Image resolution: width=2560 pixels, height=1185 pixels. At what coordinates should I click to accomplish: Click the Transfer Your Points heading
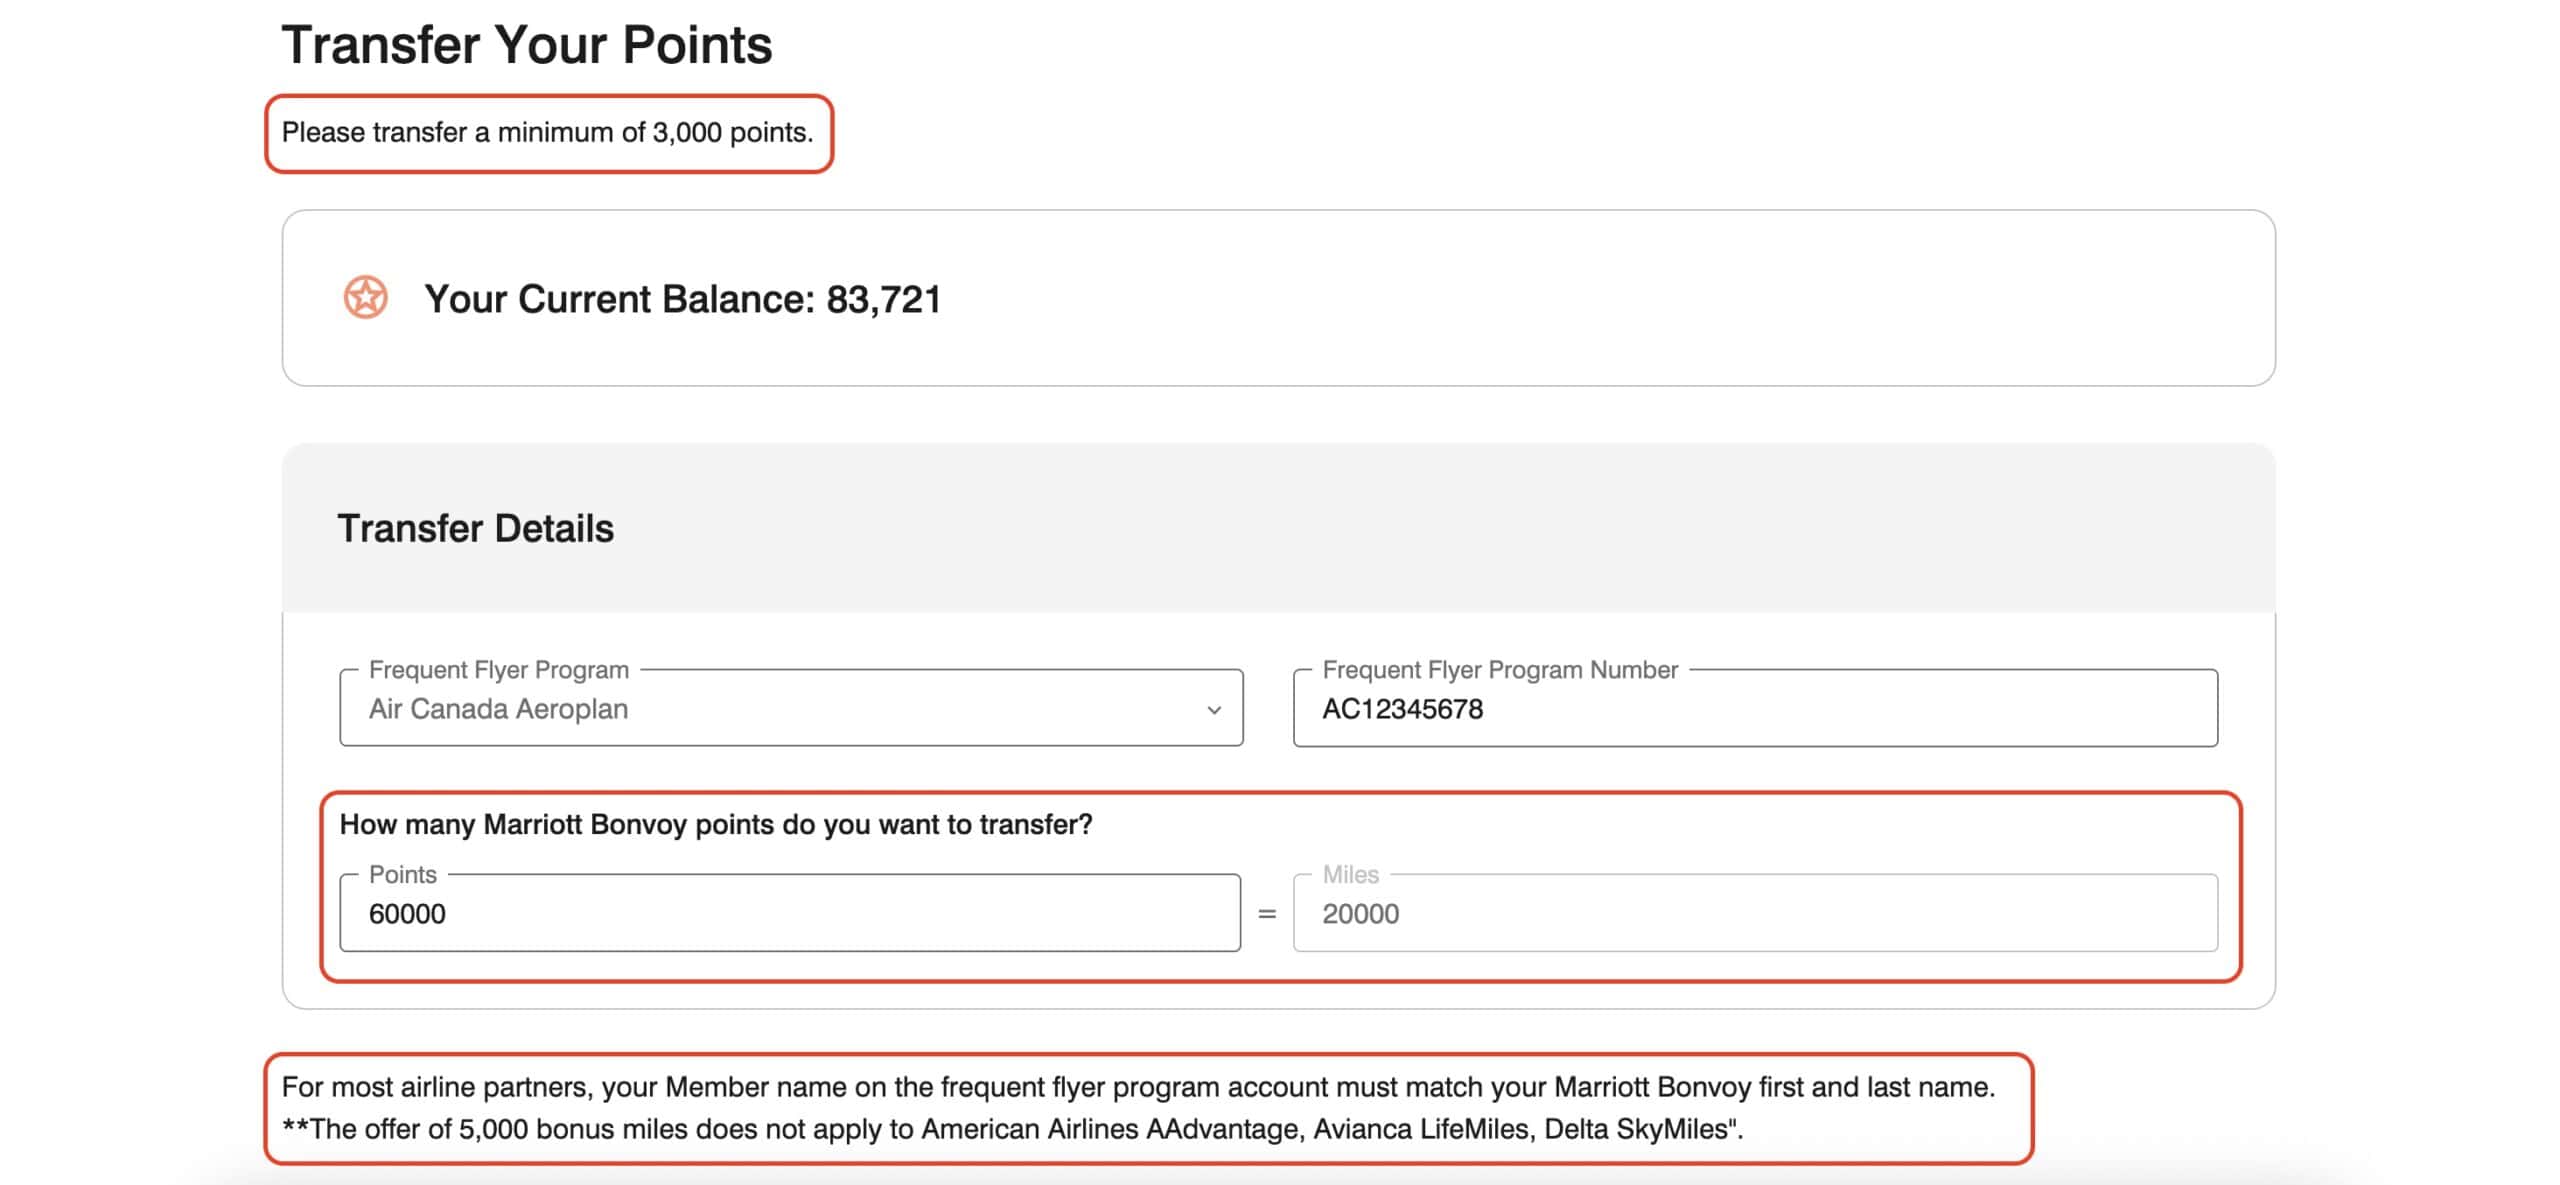[x=526, y=45]
